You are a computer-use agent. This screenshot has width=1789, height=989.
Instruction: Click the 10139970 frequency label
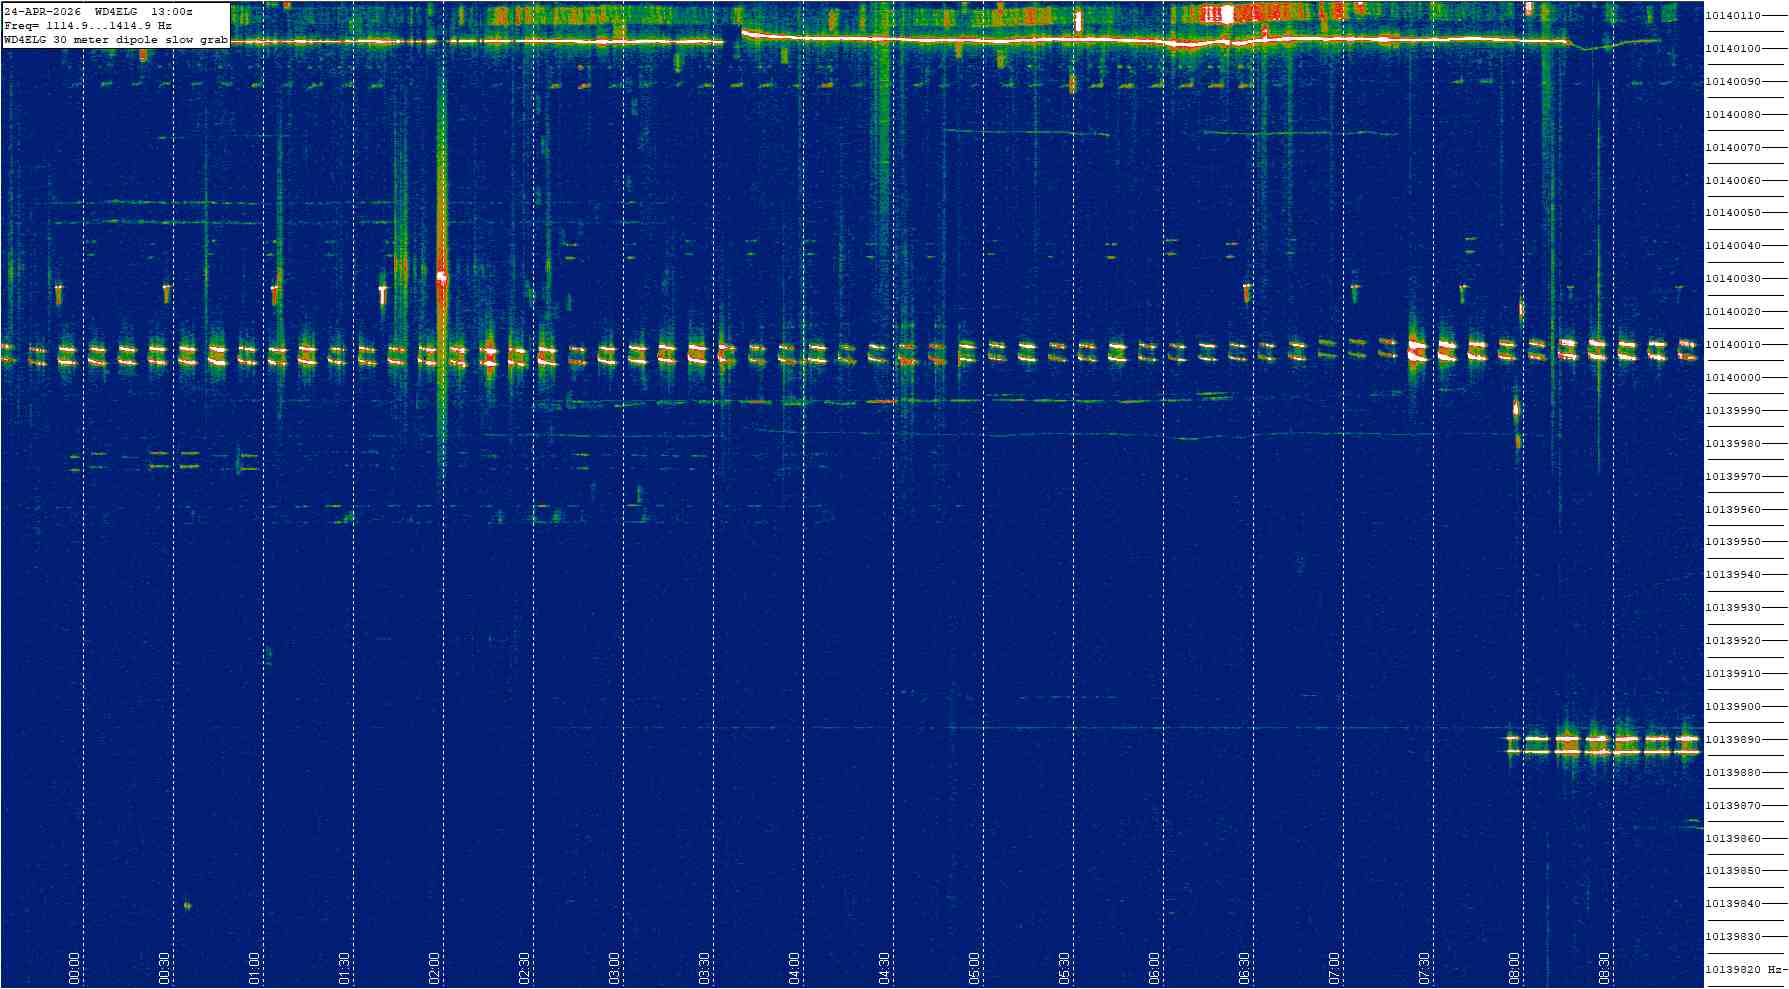[1733, 477]
